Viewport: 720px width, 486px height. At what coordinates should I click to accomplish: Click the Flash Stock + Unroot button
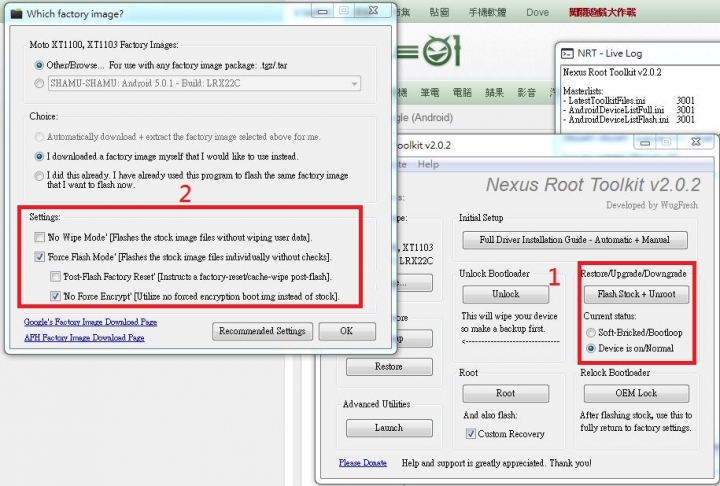636,294
